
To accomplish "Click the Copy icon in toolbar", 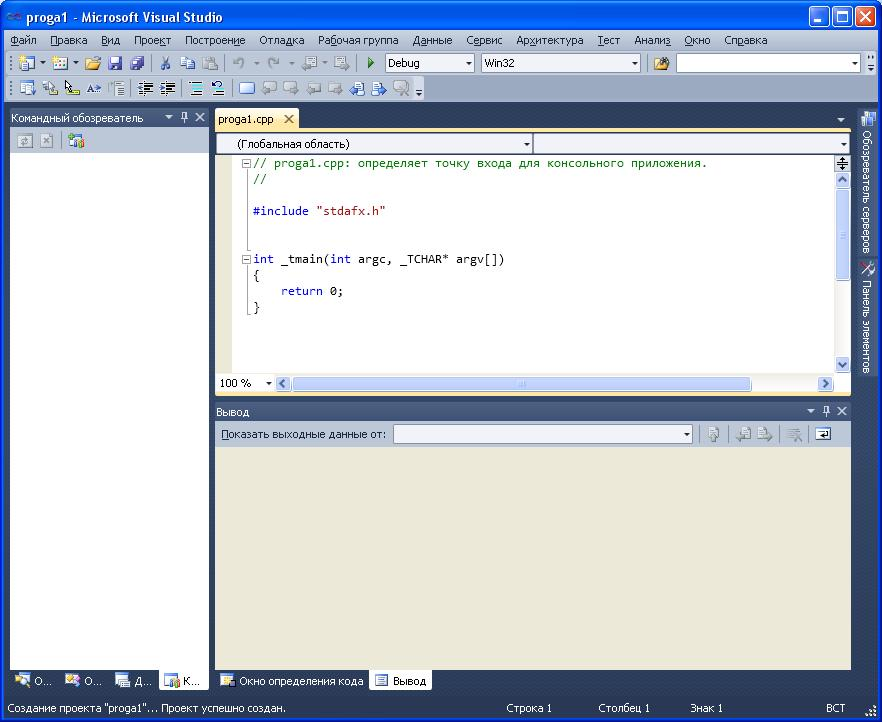I will pyautogui.click(x=187, y=63).
